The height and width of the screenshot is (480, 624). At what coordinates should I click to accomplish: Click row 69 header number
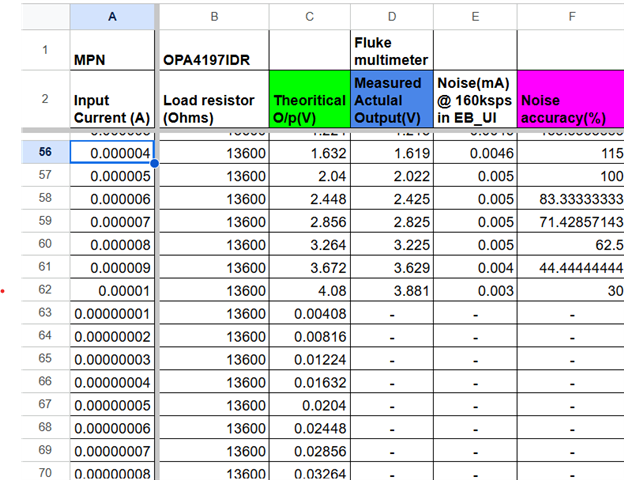(x=45, y=450)
